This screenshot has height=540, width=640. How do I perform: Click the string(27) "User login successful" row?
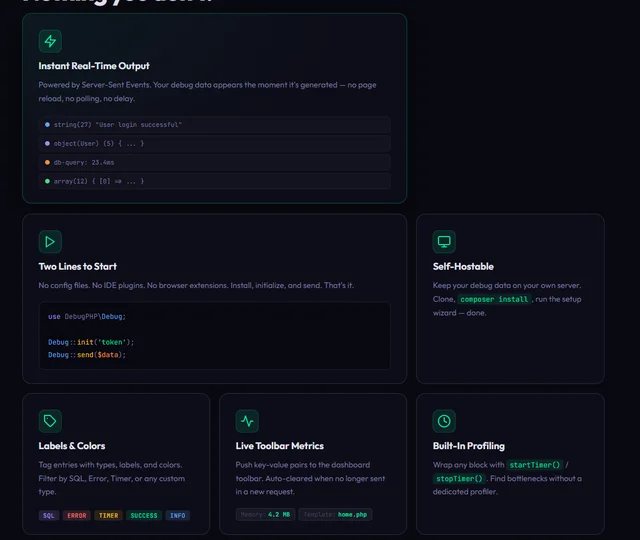[215, 124]
